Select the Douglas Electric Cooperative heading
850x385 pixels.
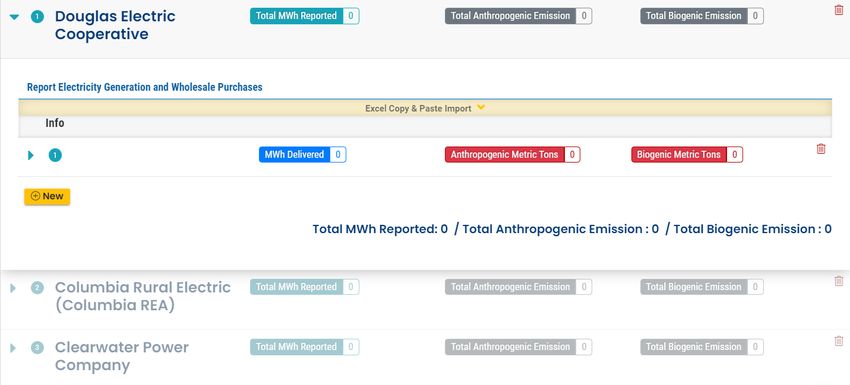[x=115, y=25]
